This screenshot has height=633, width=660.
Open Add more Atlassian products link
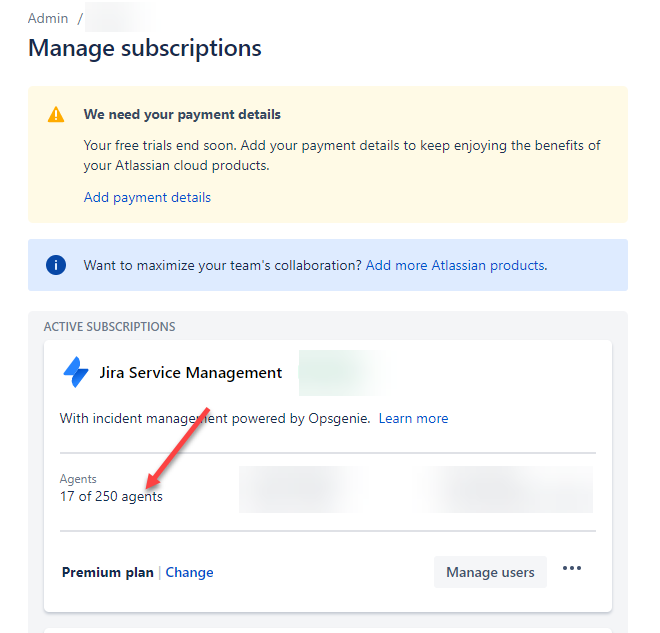[x=456, y=266]
